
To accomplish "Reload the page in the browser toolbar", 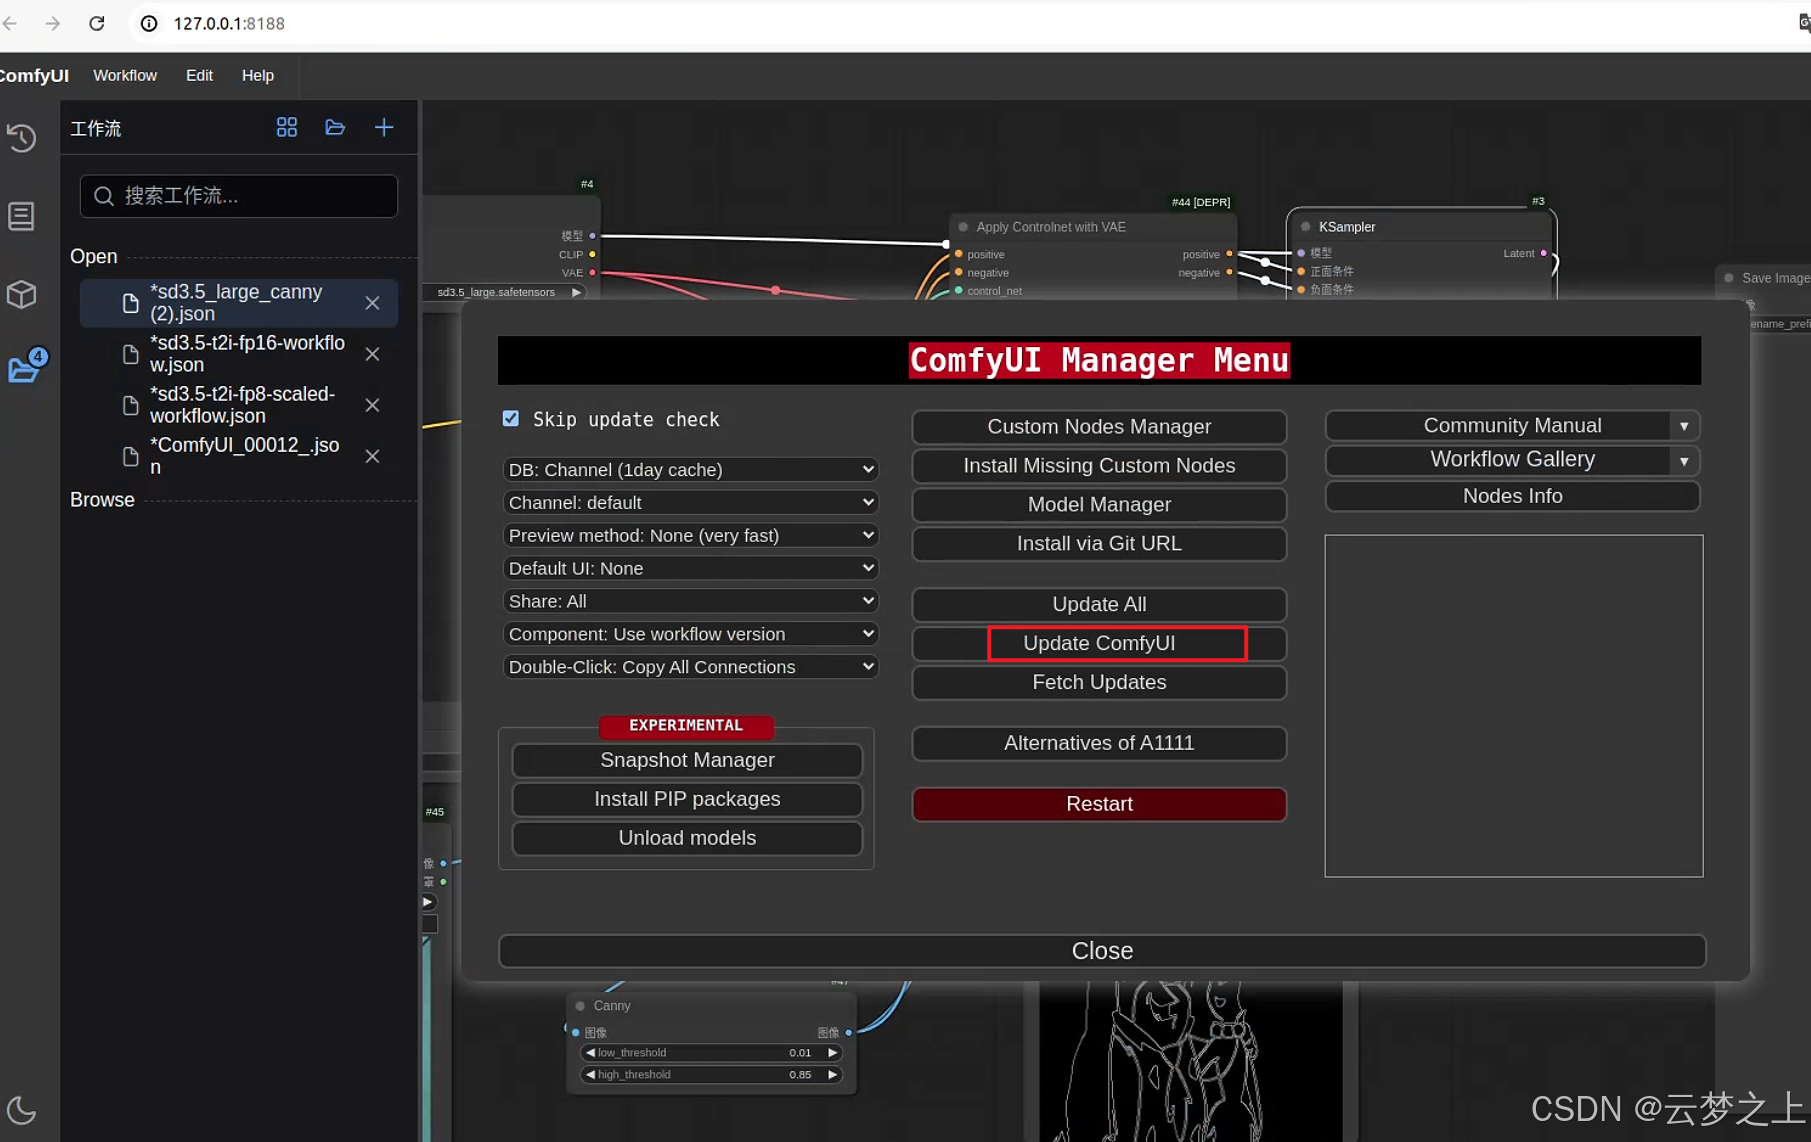I will point(97,23).
